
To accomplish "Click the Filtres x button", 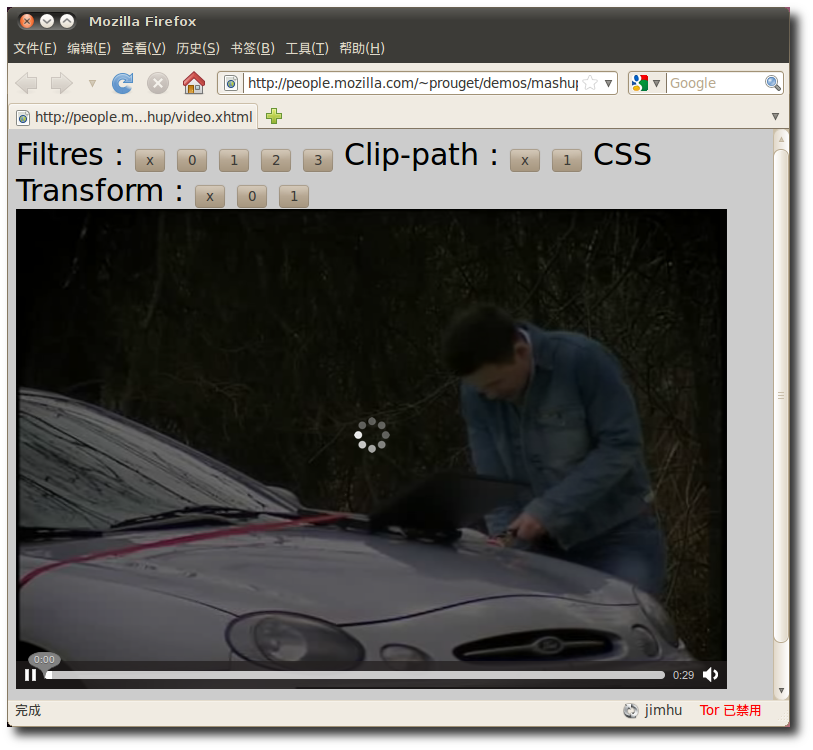I will [150, 160].
